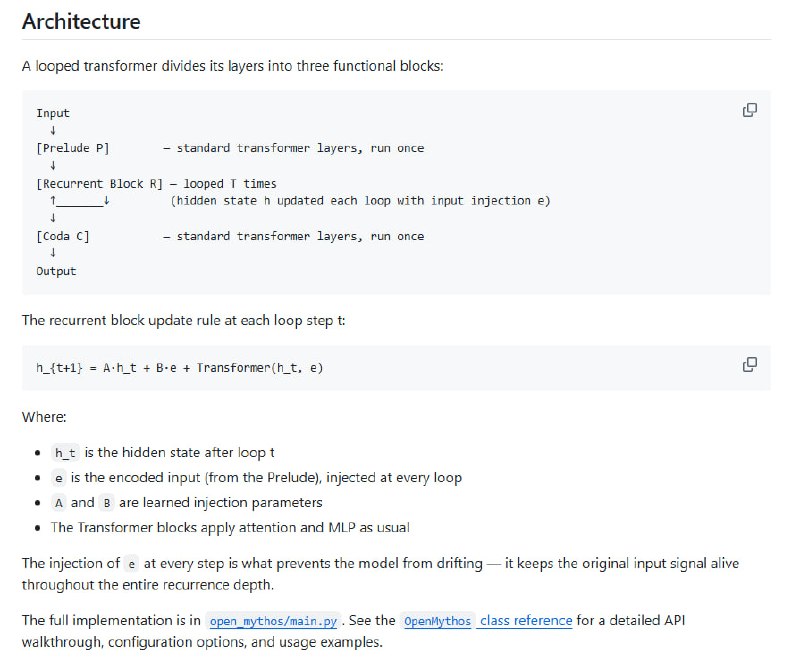Click the Output line in diagram
Image resolution: width=800 pixels, height=669 pixels.
click(56, 271)
